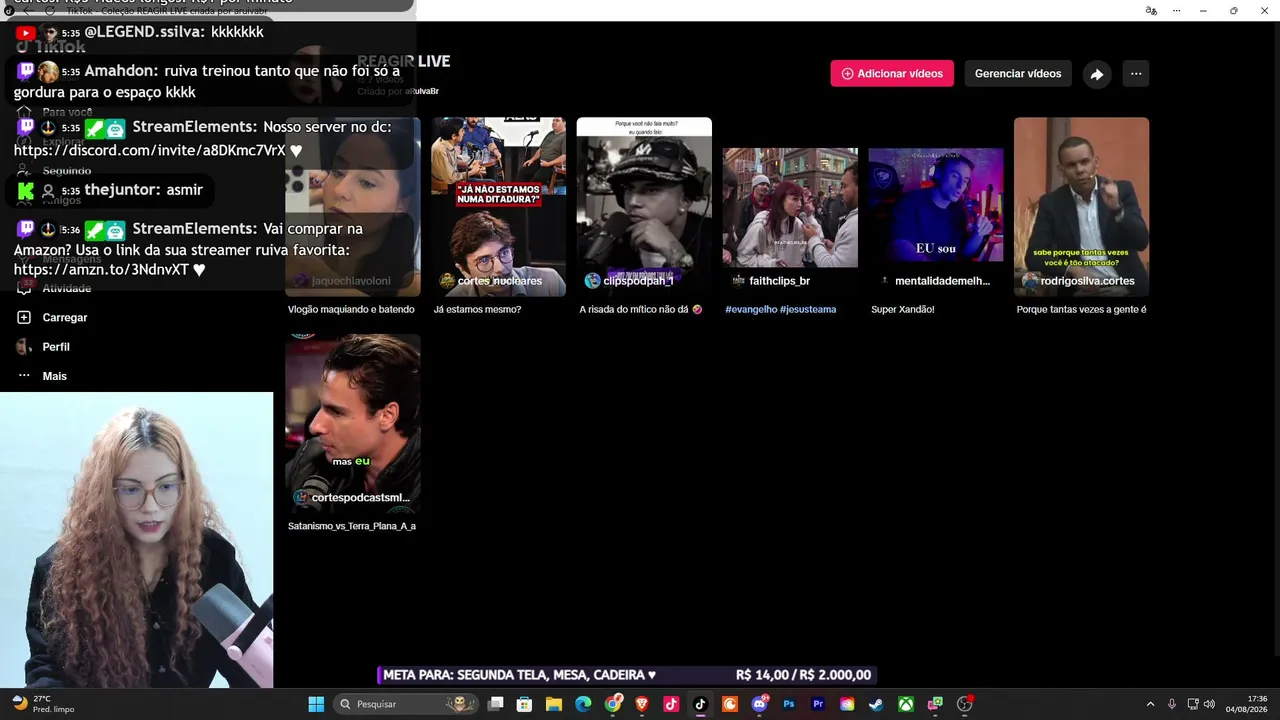Click the "Já estamos mesmo?" video title
This screenshot has width=1280, height=720.
coord(477,310)
